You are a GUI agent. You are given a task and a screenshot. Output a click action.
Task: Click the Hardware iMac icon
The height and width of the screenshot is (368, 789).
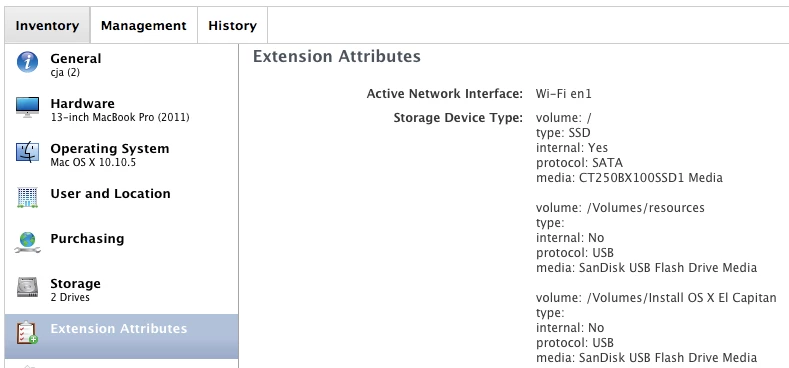click(x=27, y=107)
